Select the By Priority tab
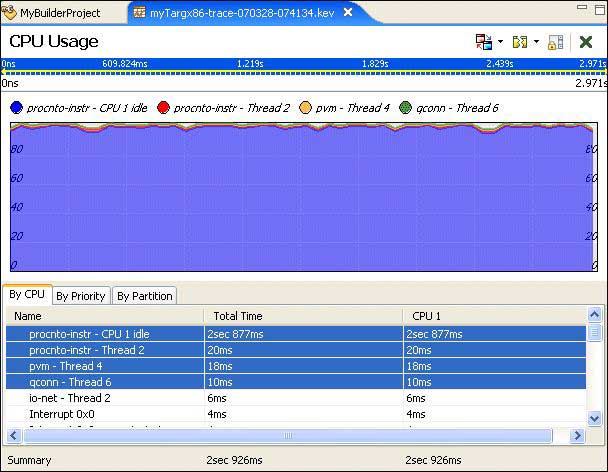Screen dimensions: 608x472 point(80,296)
